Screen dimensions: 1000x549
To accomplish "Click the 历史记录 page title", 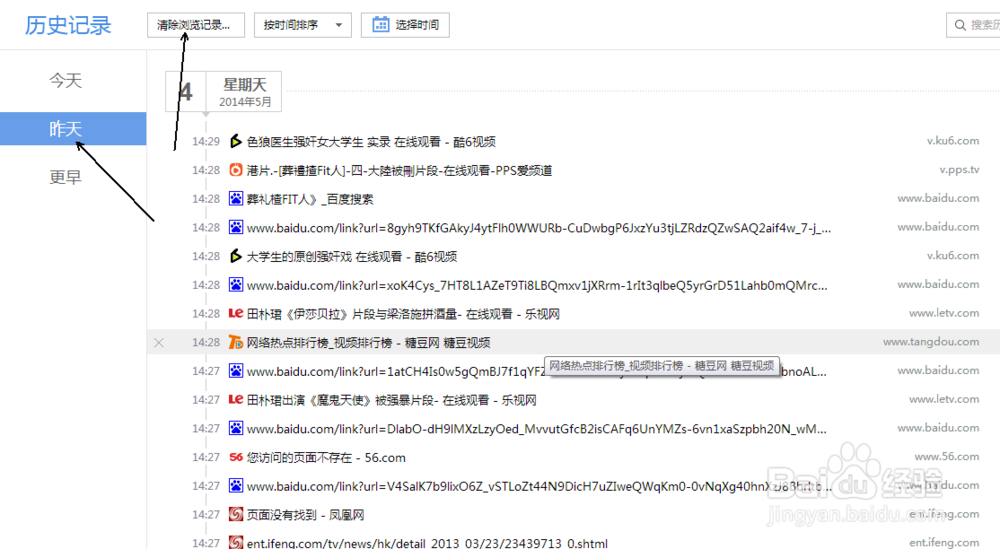I will click(x=68, y=26).
